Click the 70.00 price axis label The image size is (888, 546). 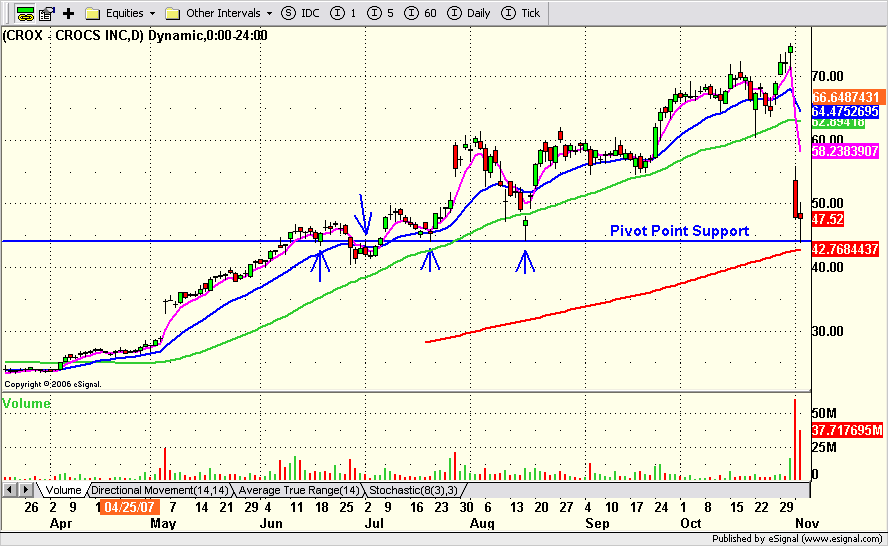click(827, 76)
